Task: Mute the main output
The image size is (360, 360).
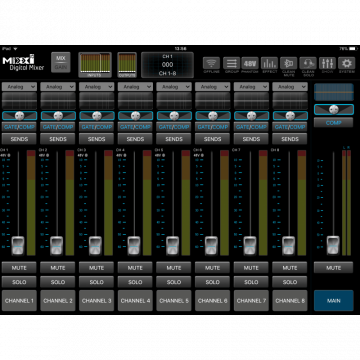Action: click(334, 268)
